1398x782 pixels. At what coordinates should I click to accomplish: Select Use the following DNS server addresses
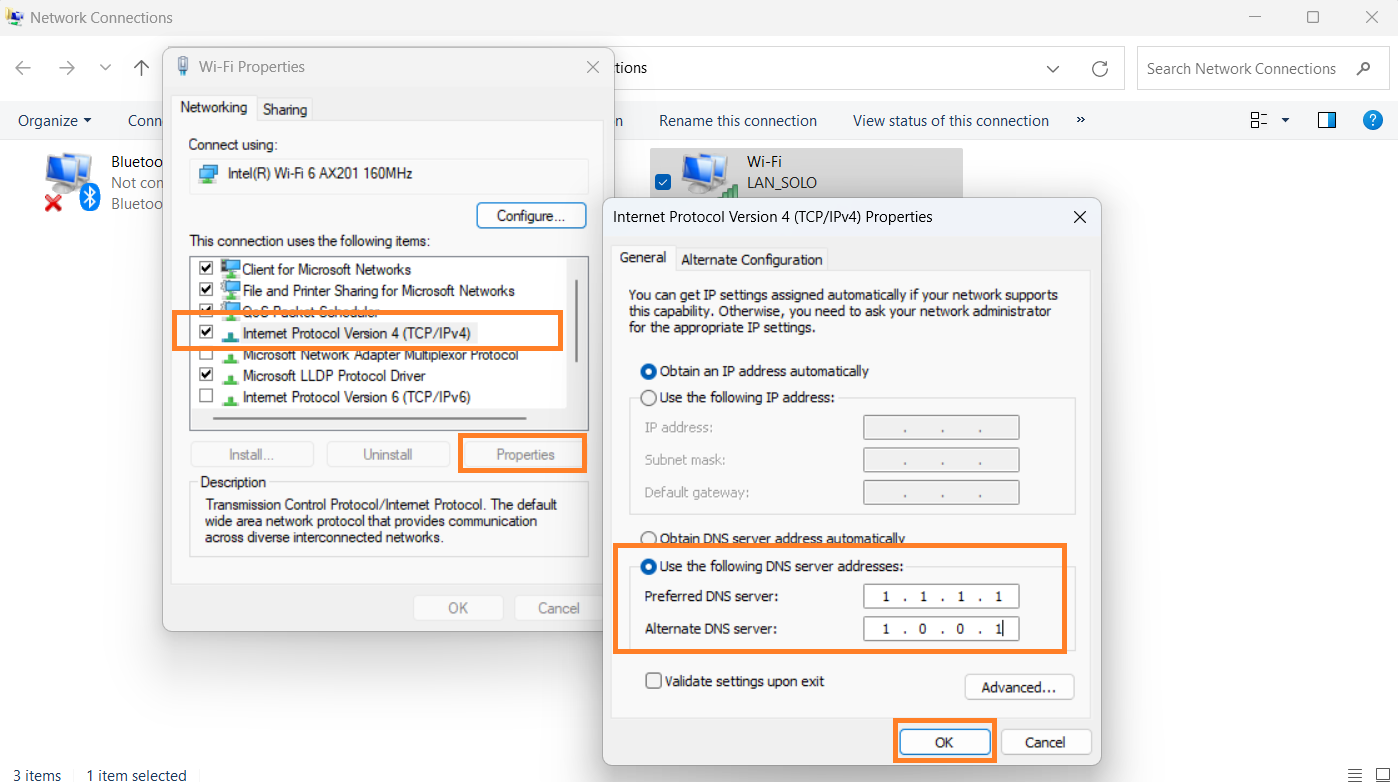772,566
